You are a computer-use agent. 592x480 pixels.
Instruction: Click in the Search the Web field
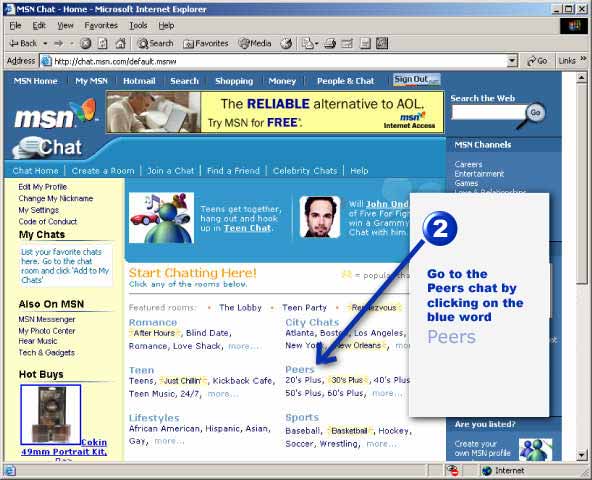coord(488,112)
